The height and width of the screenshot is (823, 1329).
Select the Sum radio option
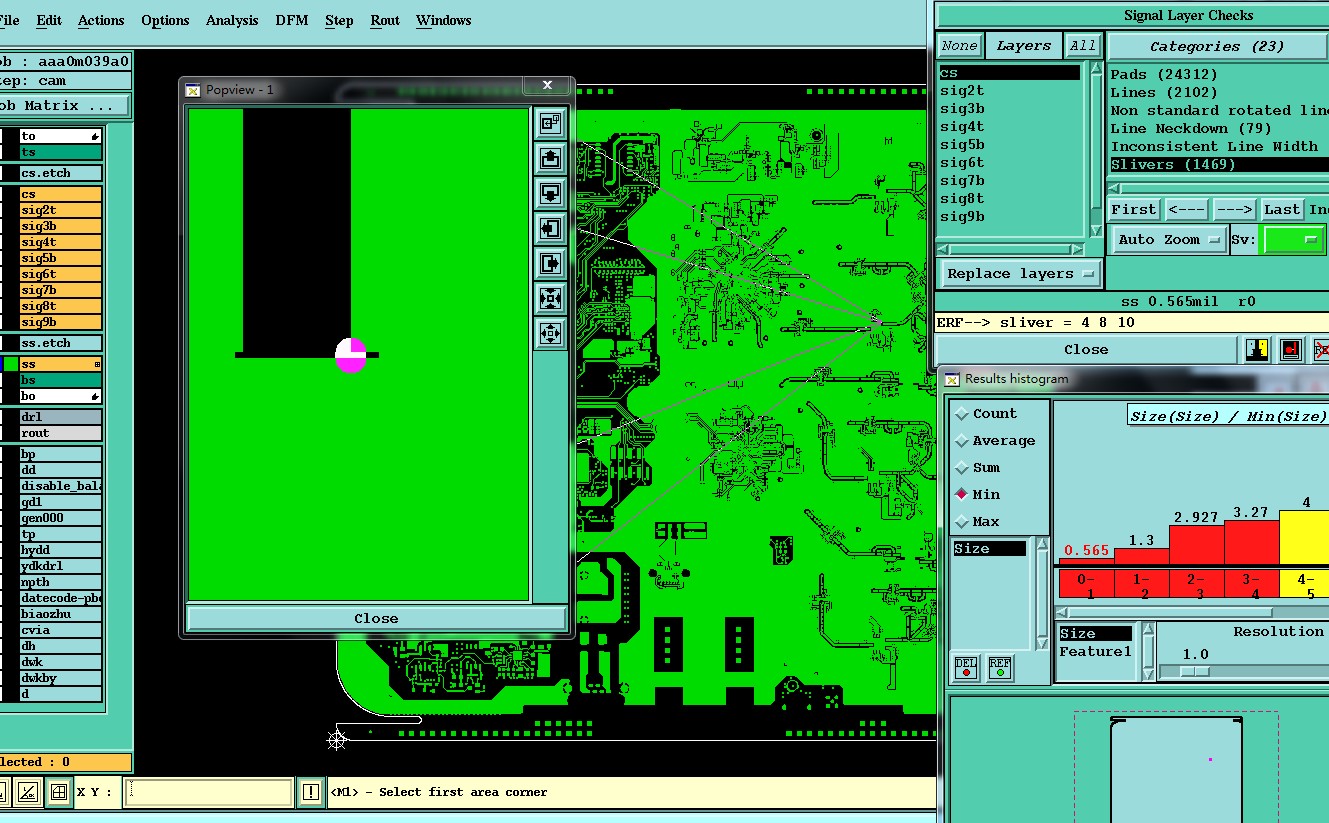(977, 468)
